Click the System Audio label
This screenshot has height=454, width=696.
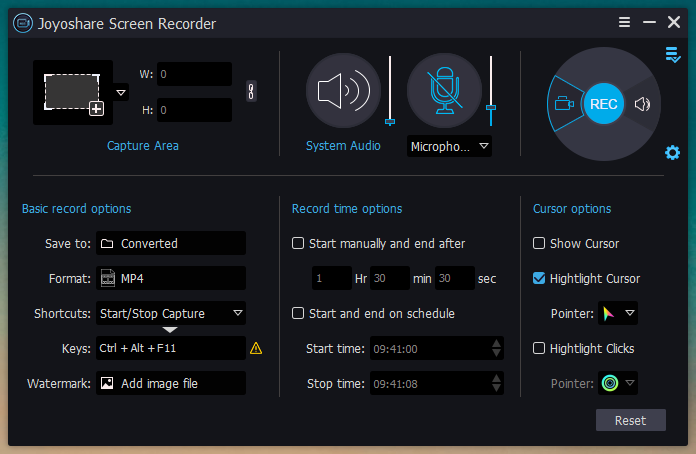[343, 146]
